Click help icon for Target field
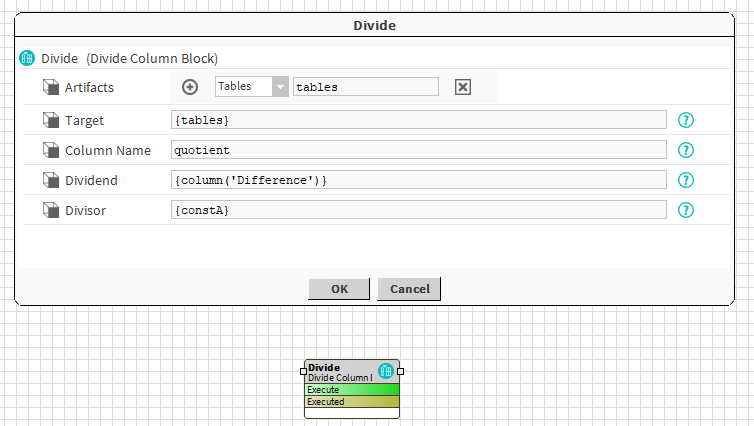Screen dimensions: 754x426 point(686,120)
